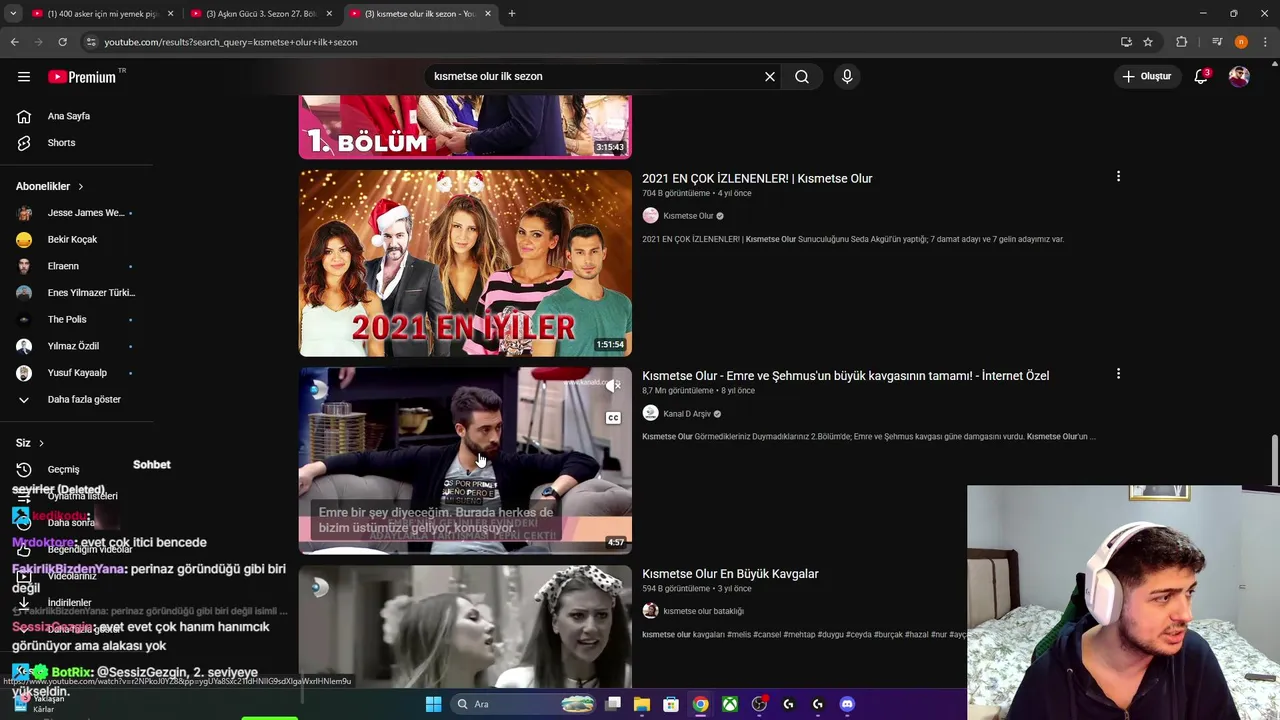Click the Oluştur create button
This screenshot has height=720, width=1280.
pyautogui.click(x=1146, y=76)
